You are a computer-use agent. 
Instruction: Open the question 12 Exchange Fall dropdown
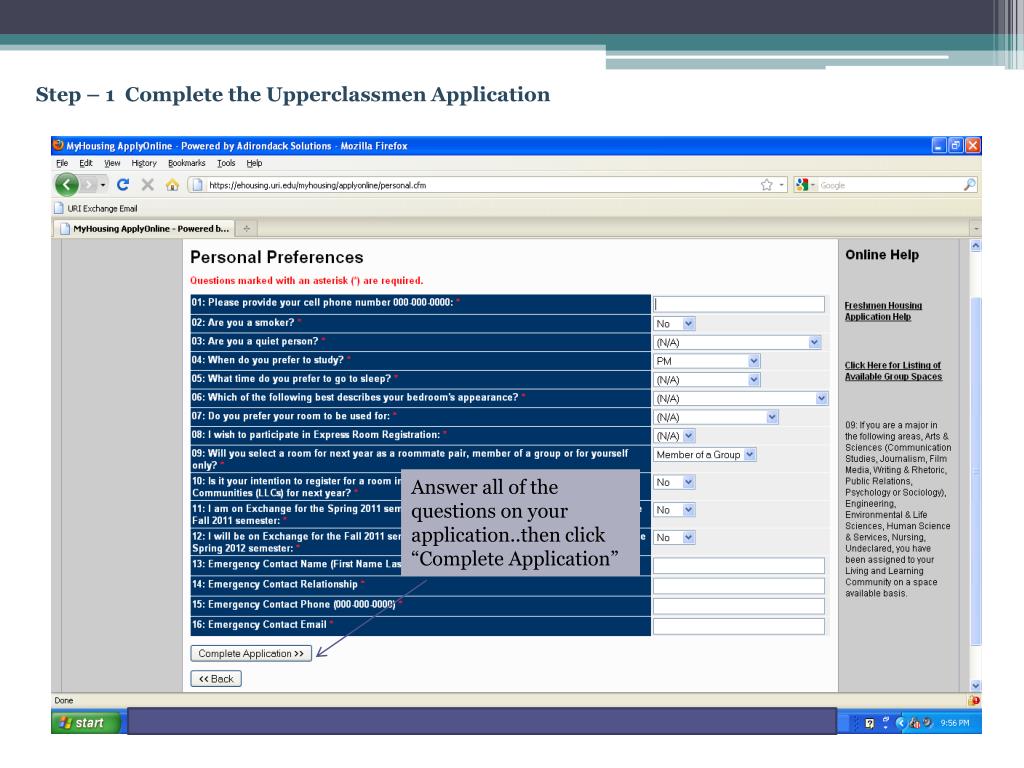pyautogui.click(x=675, y=537)
